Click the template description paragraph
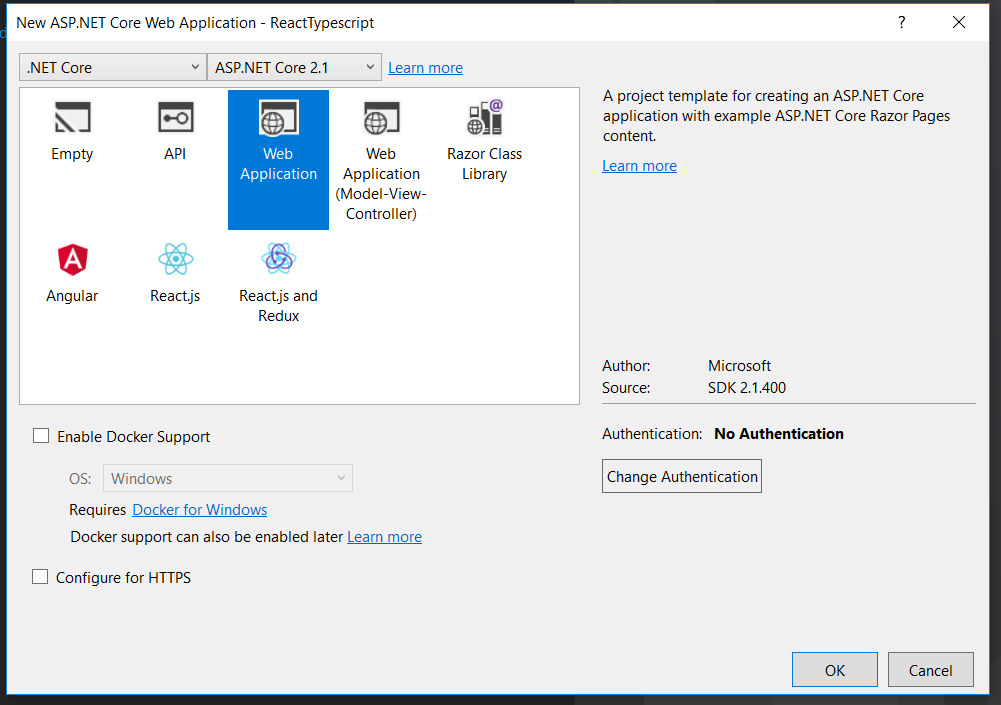Viewport: 1001px width, 705px height. point(776,116)
